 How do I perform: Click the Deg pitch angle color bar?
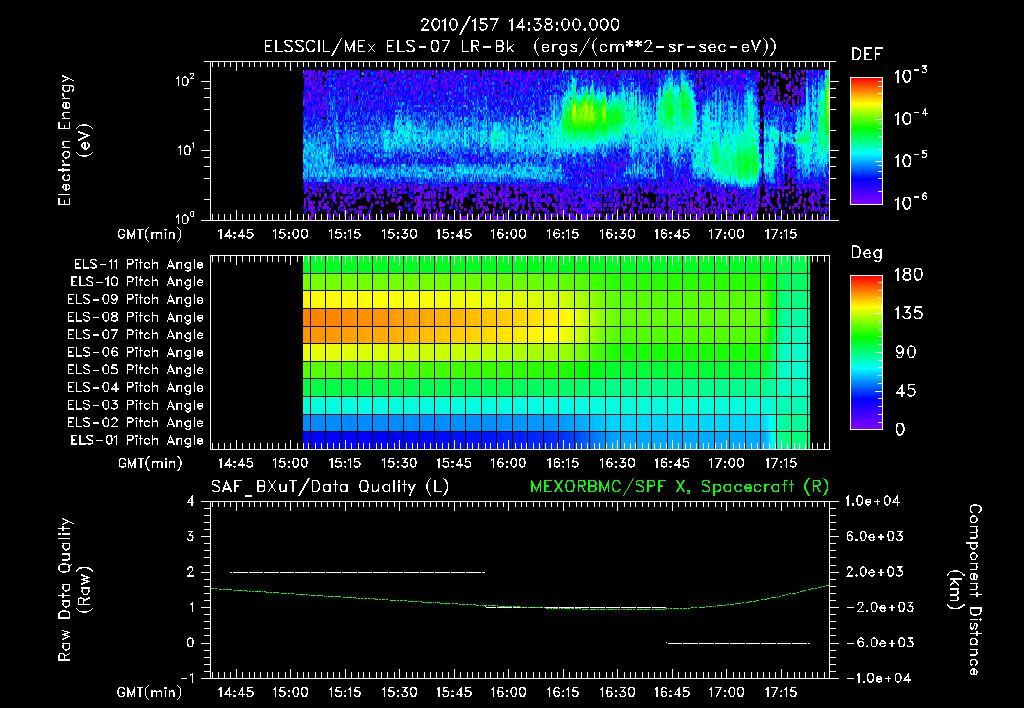coord(866,352)
